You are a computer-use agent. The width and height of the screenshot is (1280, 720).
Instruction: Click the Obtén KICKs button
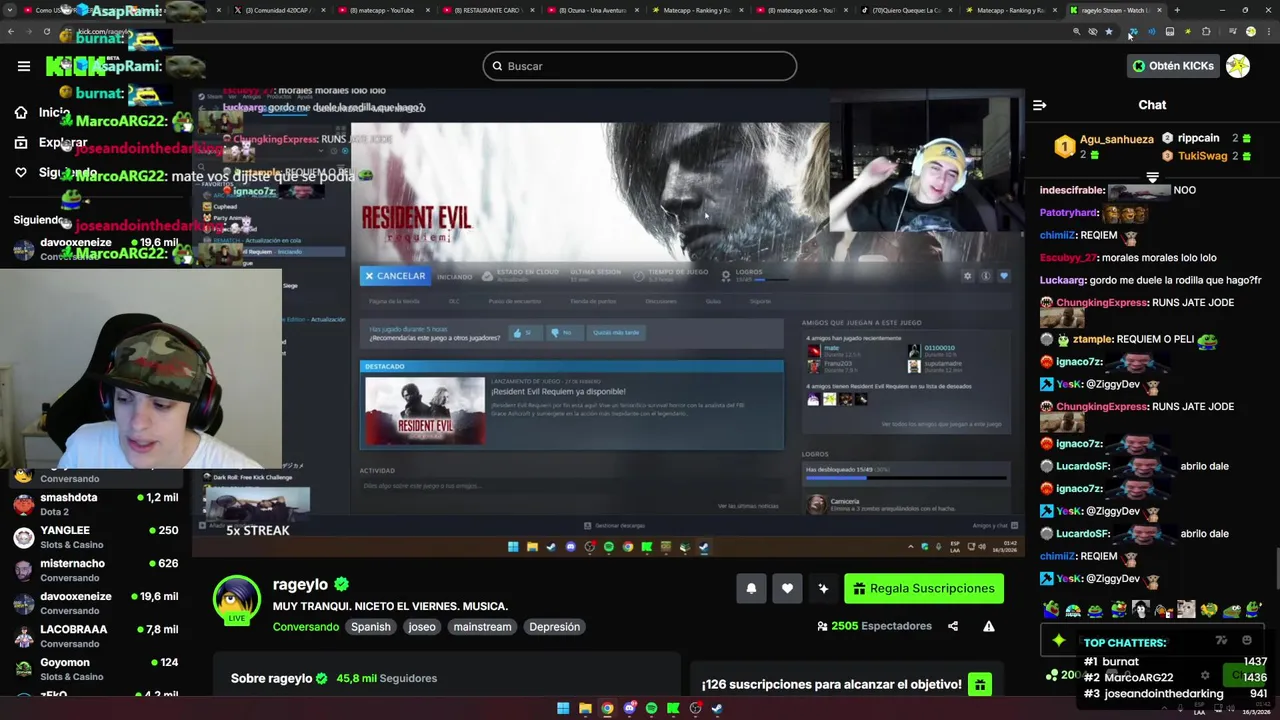pyautogui.click(x=1173, y=66)
